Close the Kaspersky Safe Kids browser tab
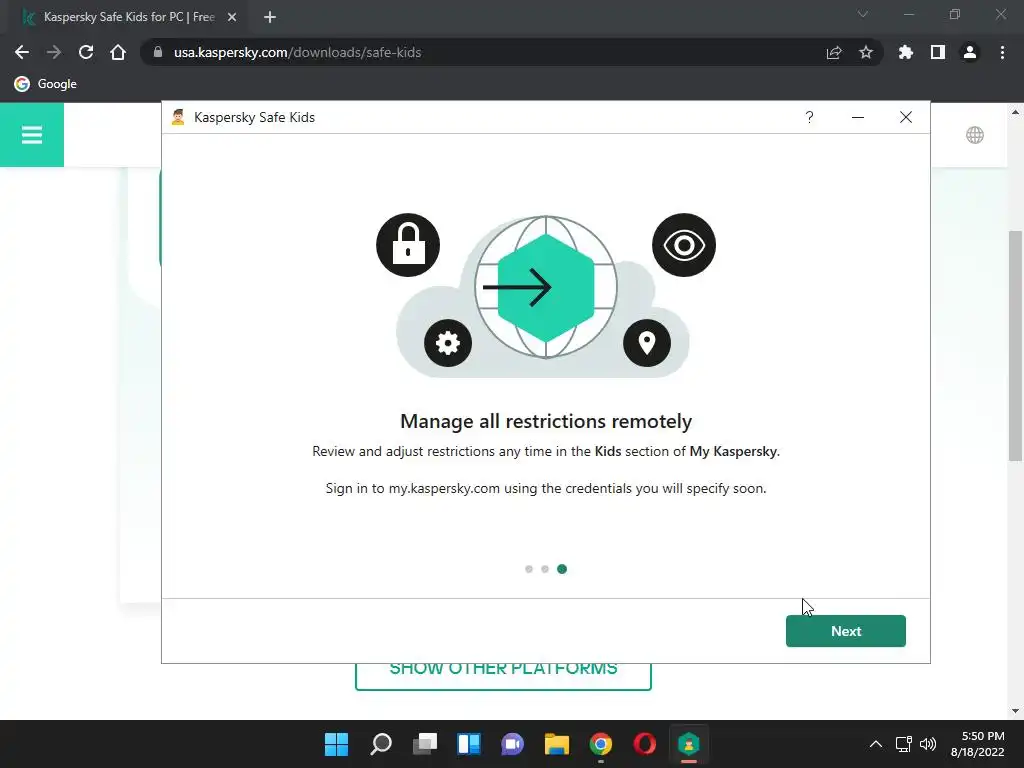 tap(232, 17)
